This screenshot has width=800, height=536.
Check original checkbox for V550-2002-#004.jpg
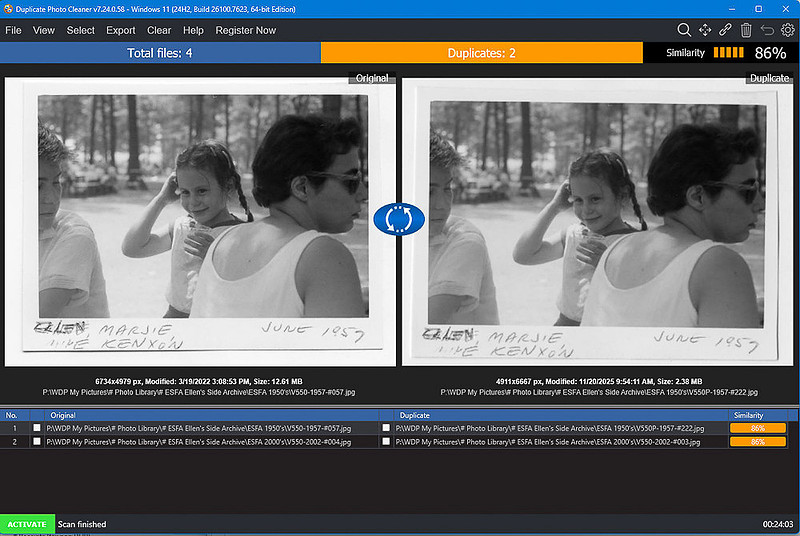pyautogui.click(x=37, y=442)
